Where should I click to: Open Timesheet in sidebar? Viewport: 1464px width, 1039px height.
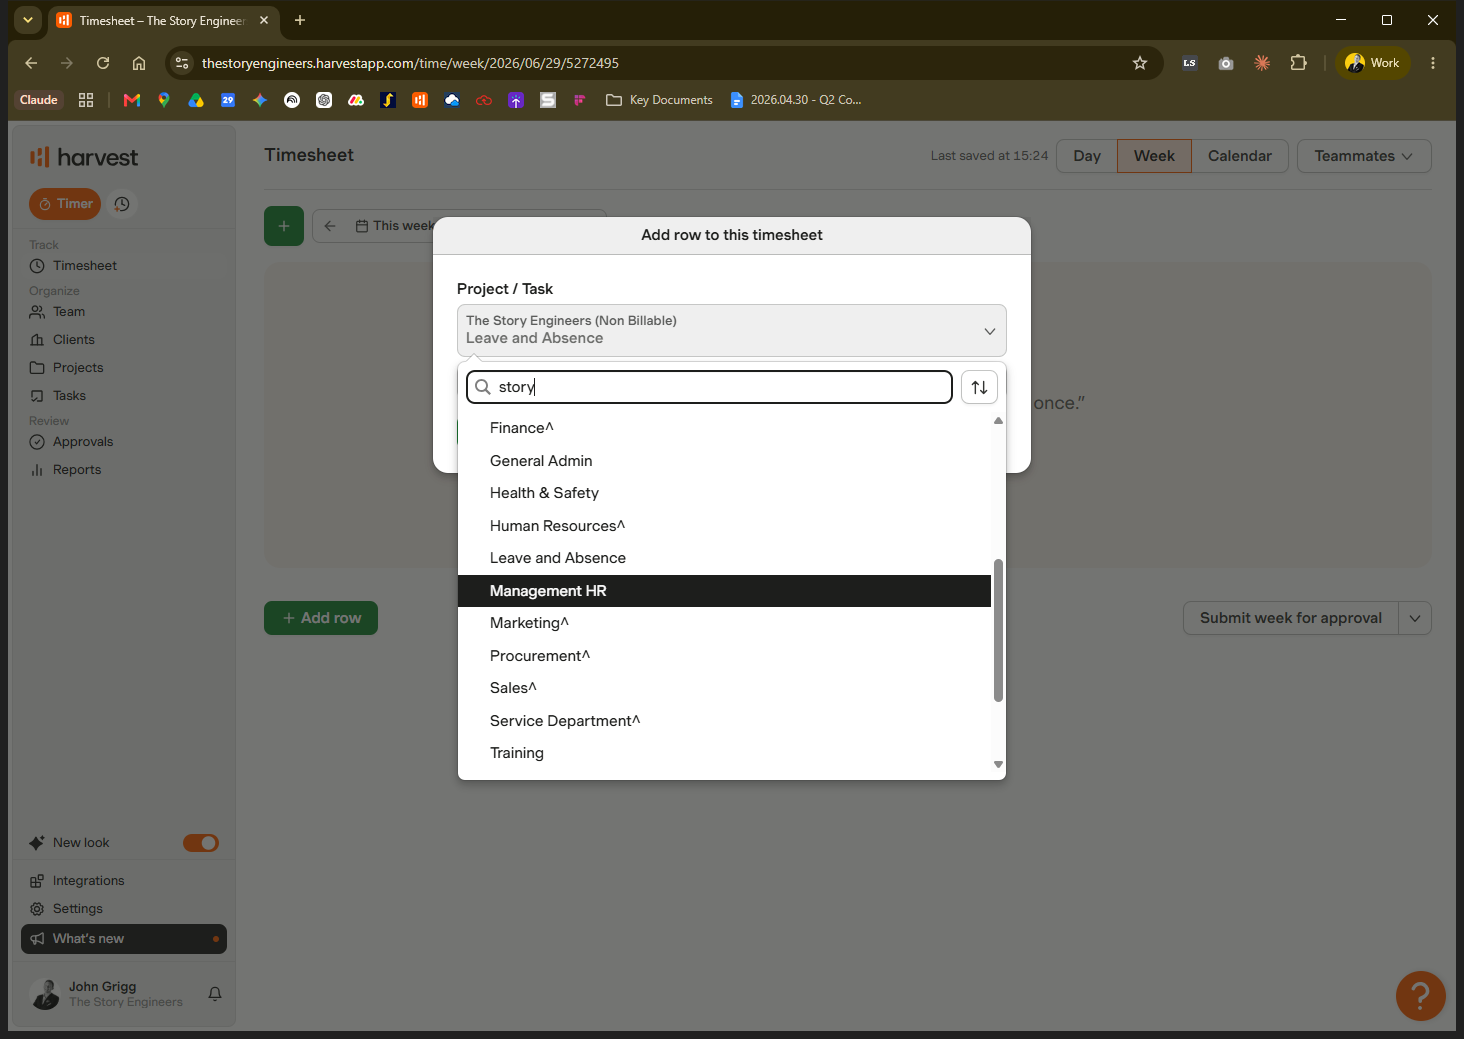[84, 266]
